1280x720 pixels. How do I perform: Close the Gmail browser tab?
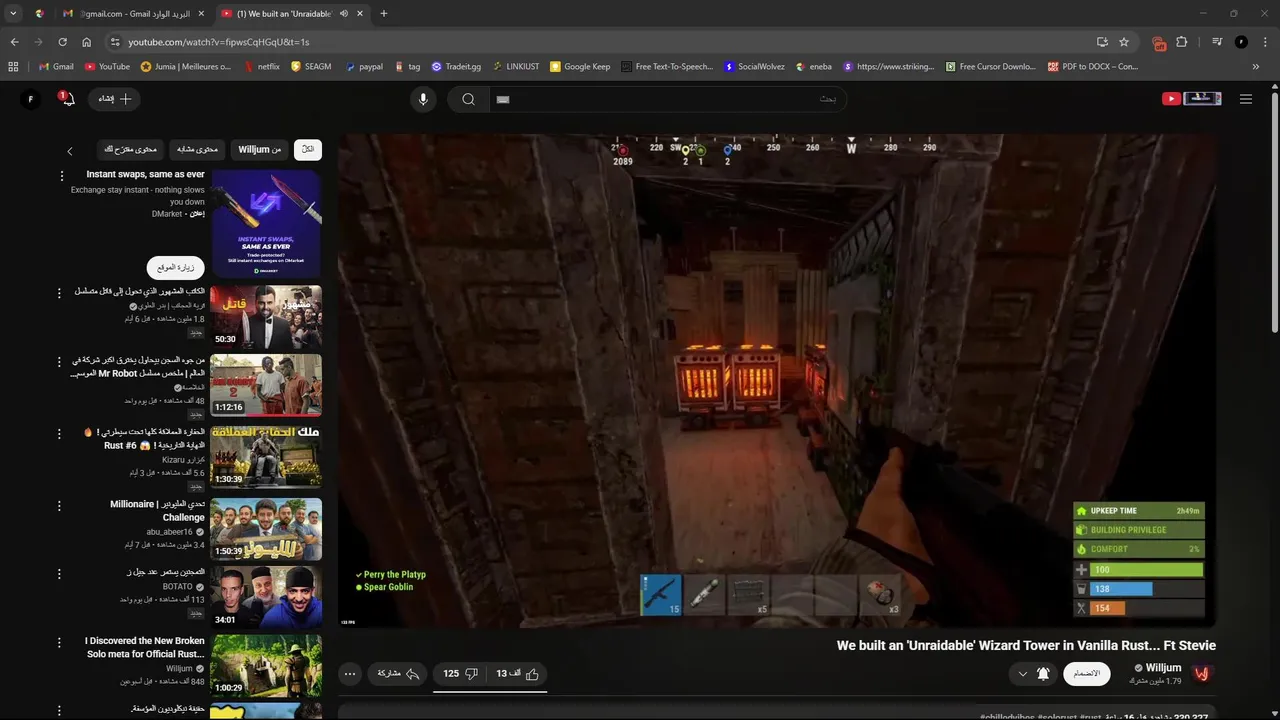click(201, 13)
